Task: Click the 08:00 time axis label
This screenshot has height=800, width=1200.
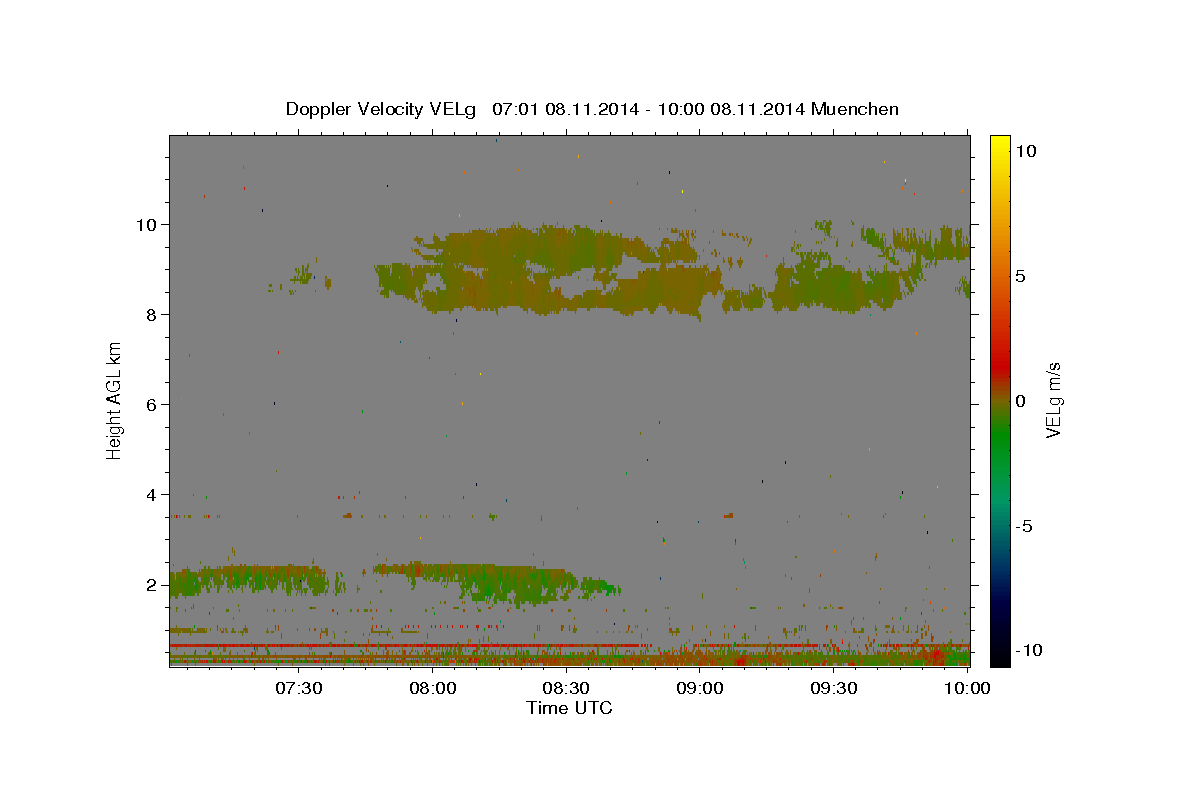Action: click(432, 688)
